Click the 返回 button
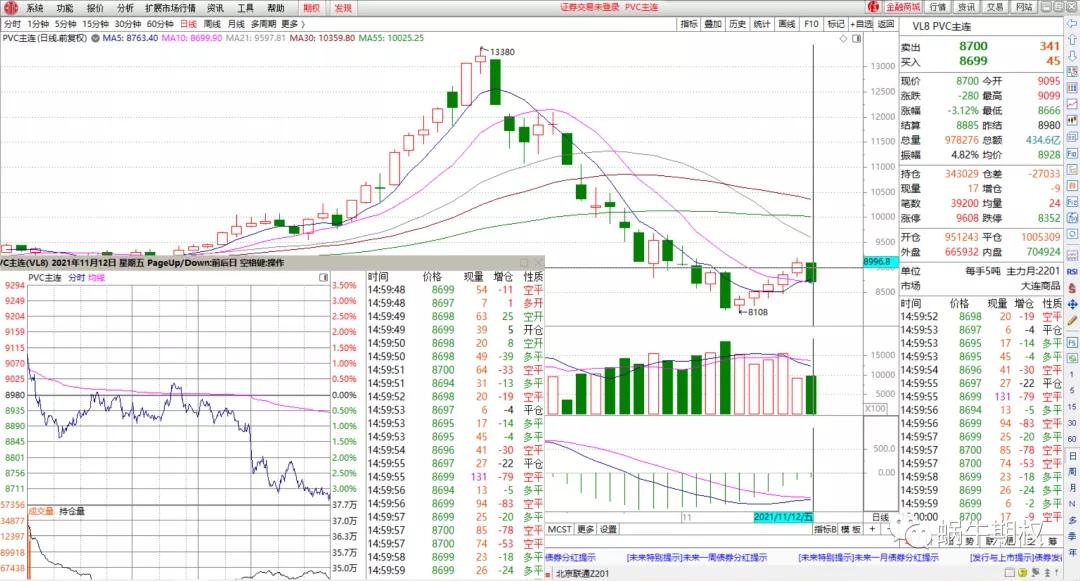Image resolution: width=1080 pixels, height=581 pixels. [886, 23]
